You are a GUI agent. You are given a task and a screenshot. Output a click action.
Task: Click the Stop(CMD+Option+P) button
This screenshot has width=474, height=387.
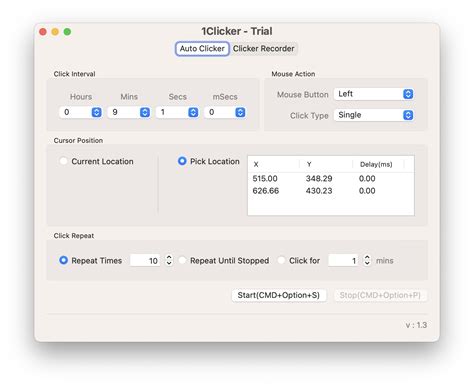point(380,295)
